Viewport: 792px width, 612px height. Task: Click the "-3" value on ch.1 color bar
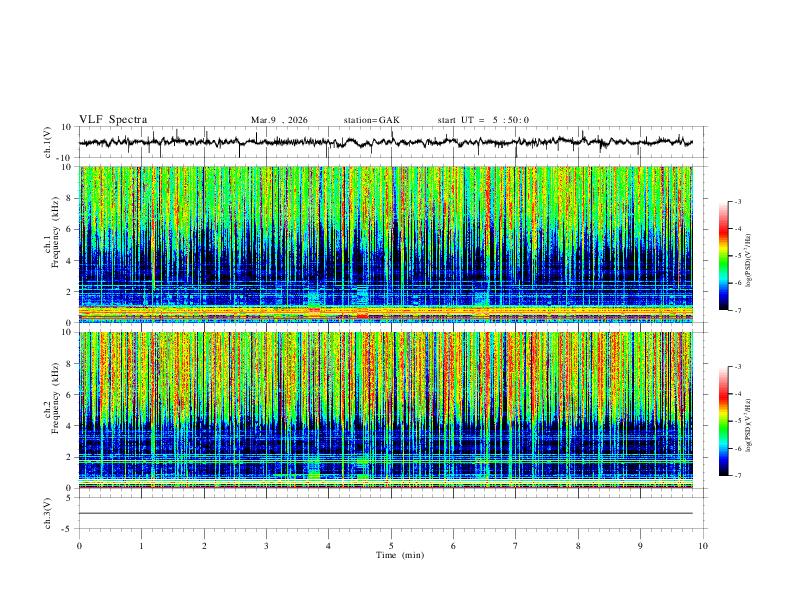[737, 202]
